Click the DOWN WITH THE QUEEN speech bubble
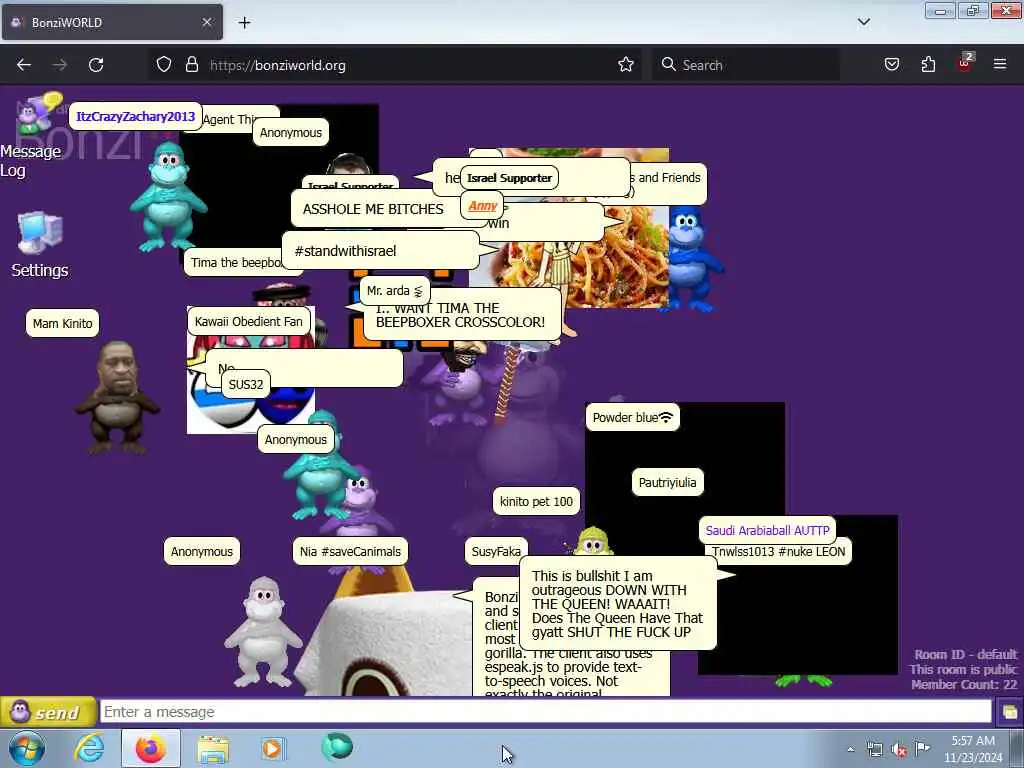1024x768 pixels. point(618,604)
